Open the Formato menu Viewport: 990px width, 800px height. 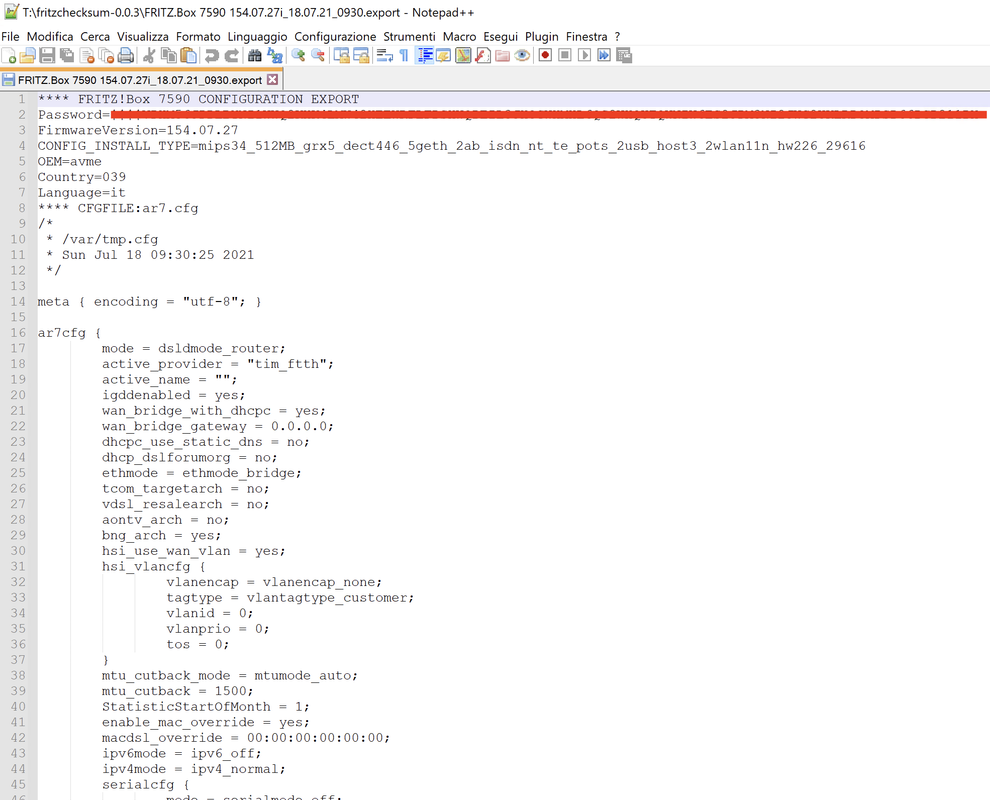pyautogui.click(x=198, y=37)
